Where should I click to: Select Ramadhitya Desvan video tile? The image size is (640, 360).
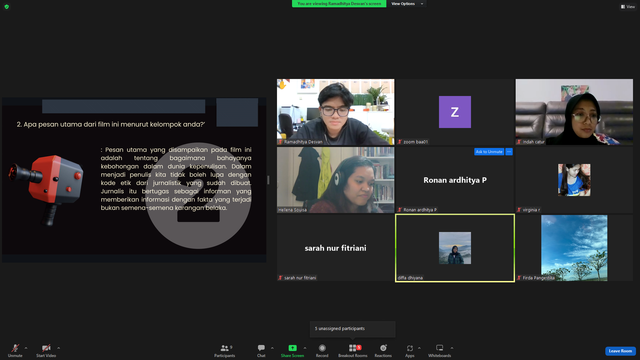pos(336,112)
